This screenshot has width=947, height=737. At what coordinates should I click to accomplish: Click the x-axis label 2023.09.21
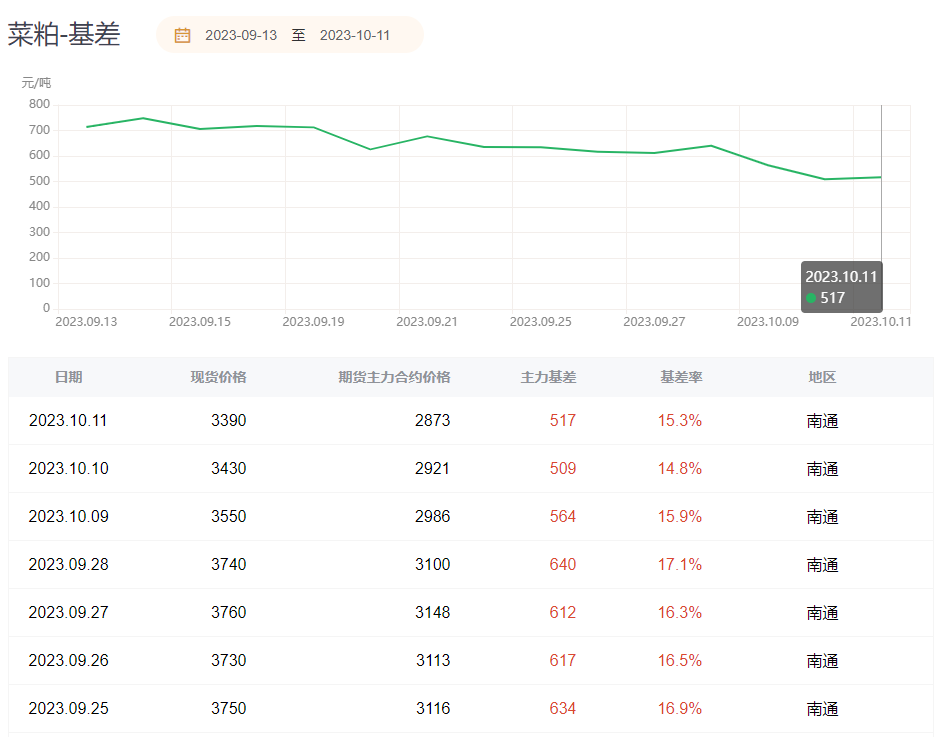(x=427, y=321)
